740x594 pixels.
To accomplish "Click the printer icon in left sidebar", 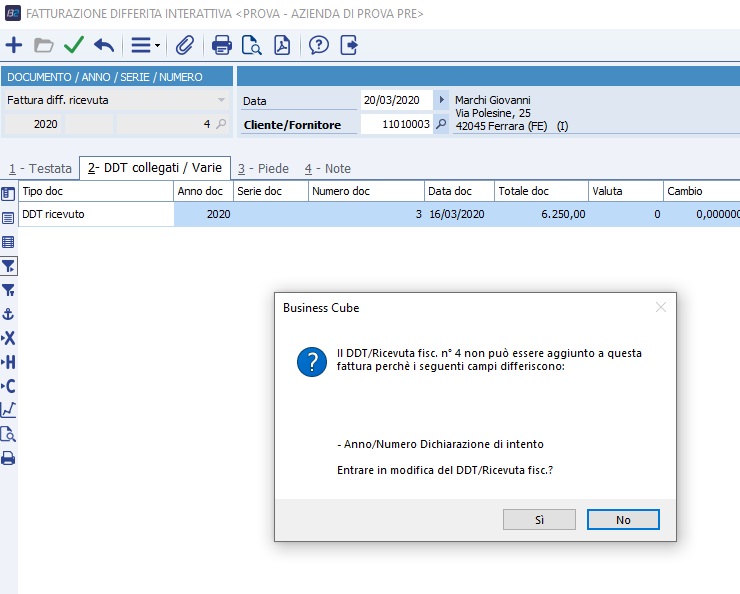I will pos(8,458).
